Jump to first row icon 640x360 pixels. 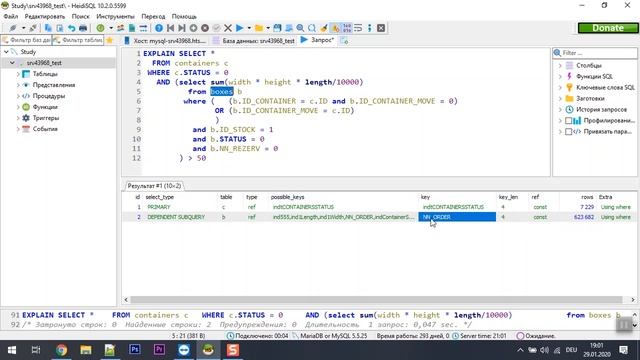coord(170,28)
